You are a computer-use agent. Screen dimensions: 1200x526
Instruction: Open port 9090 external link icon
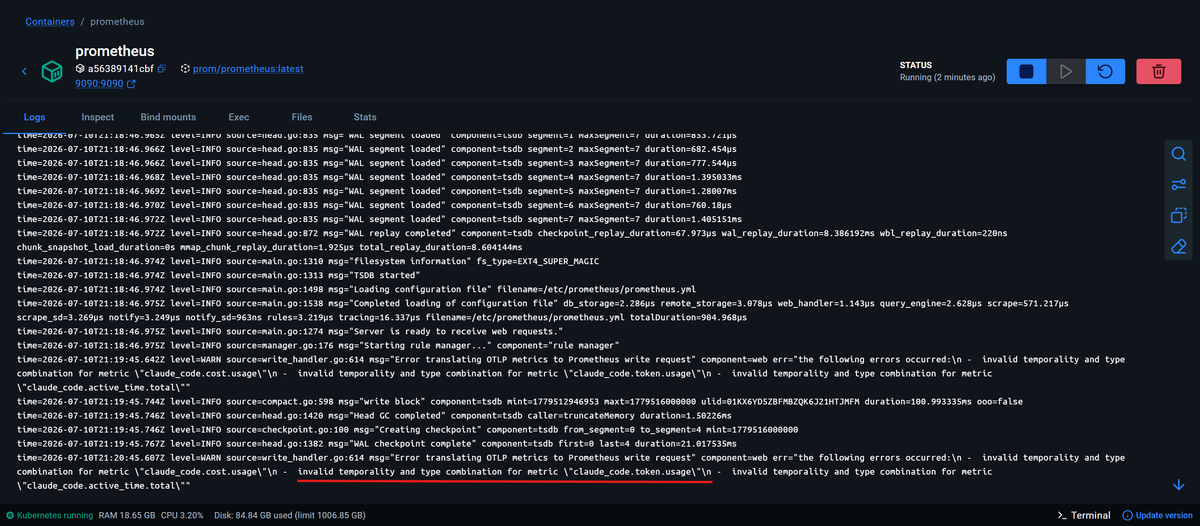coord(131,84)
